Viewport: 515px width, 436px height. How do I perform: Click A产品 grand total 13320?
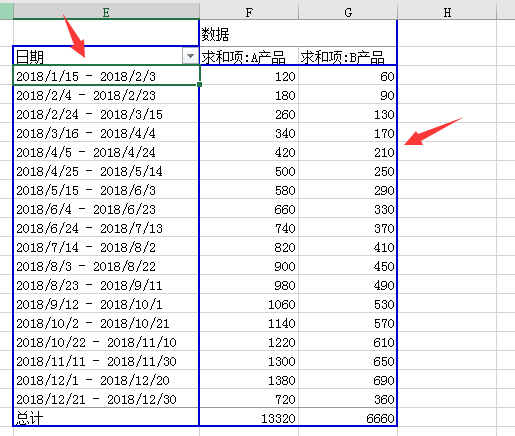tap(249, 417)
